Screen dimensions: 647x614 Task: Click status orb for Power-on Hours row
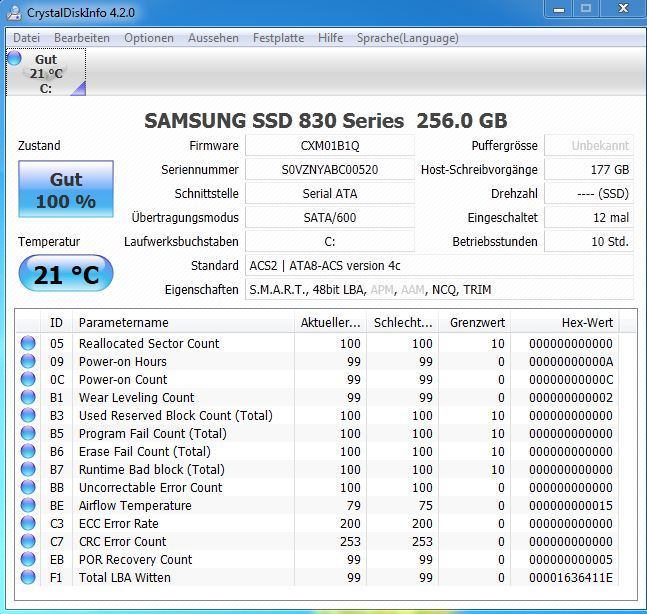(28, 361)
